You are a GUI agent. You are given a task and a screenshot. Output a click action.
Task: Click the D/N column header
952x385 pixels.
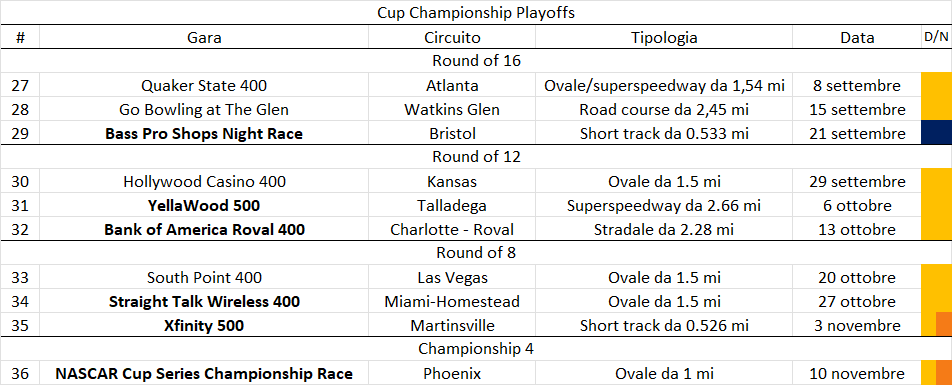[x=936, y=37]
